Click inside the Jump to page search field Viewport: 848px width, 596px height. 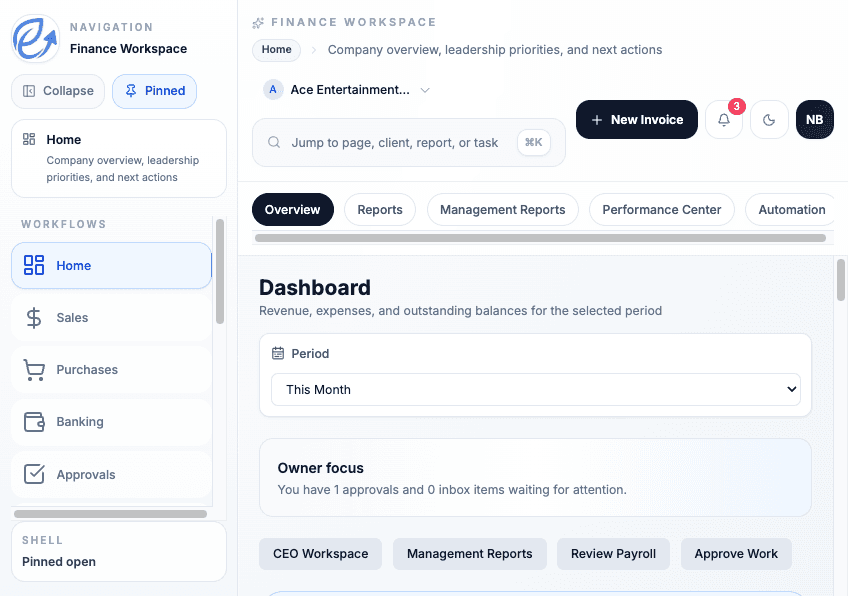(400, 142)
